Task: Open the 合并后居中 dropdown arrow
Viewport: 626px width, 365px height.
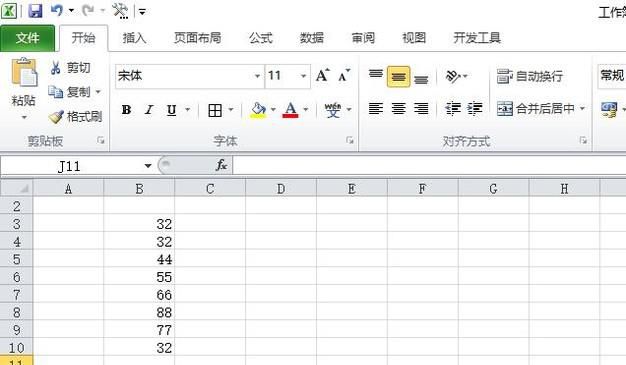Action: (582, 108)
